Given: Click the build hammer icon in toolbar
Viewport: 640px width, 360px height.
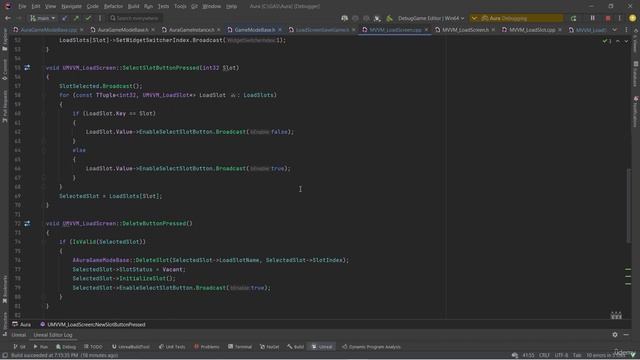Looking at the screenshot, I should click(389, 18).
